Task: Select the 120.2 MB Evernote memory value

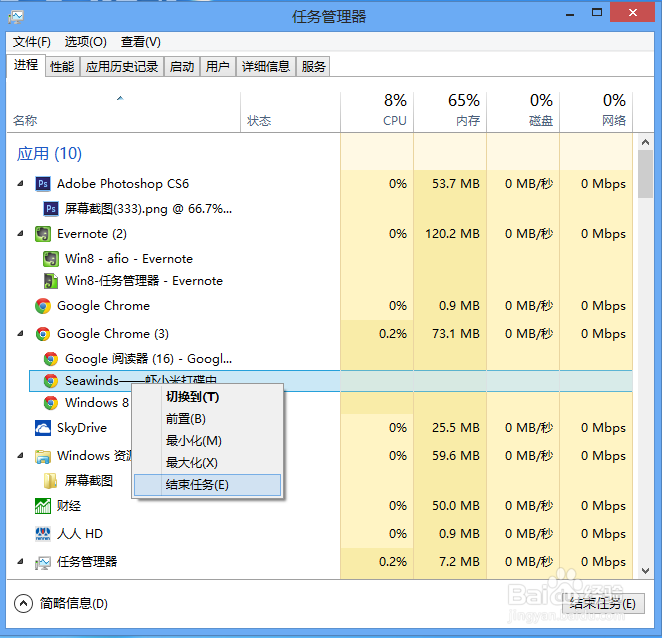Action: point(452,234)
